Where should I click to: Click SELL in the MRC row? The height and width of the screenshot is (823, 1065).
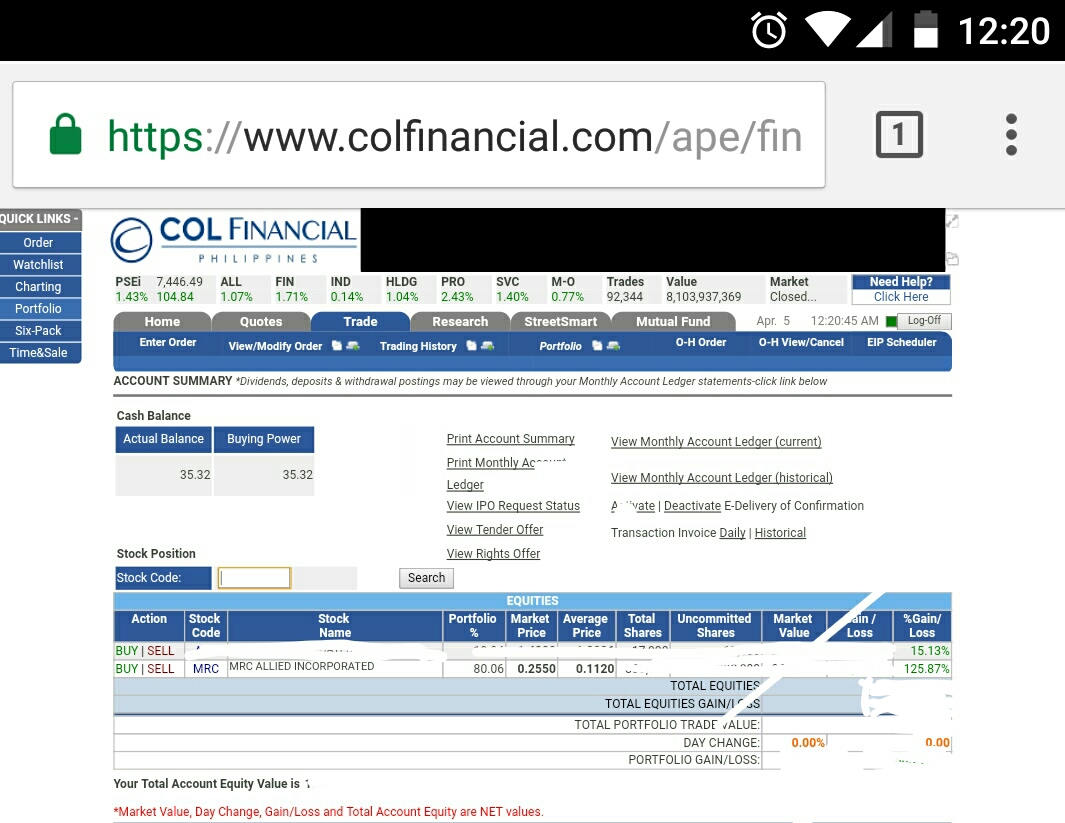[160, 668]
